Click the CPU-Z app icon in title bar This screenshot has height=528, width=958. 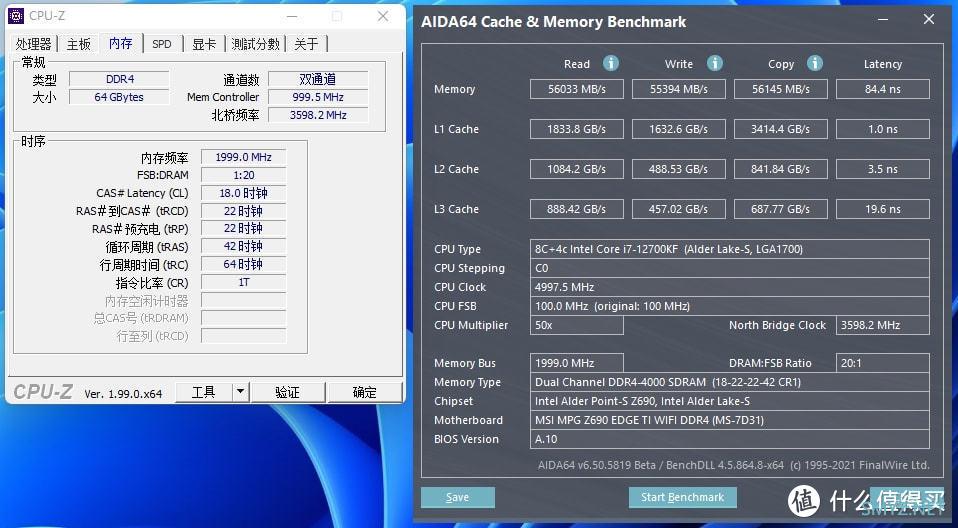click(x=16, y=16)
